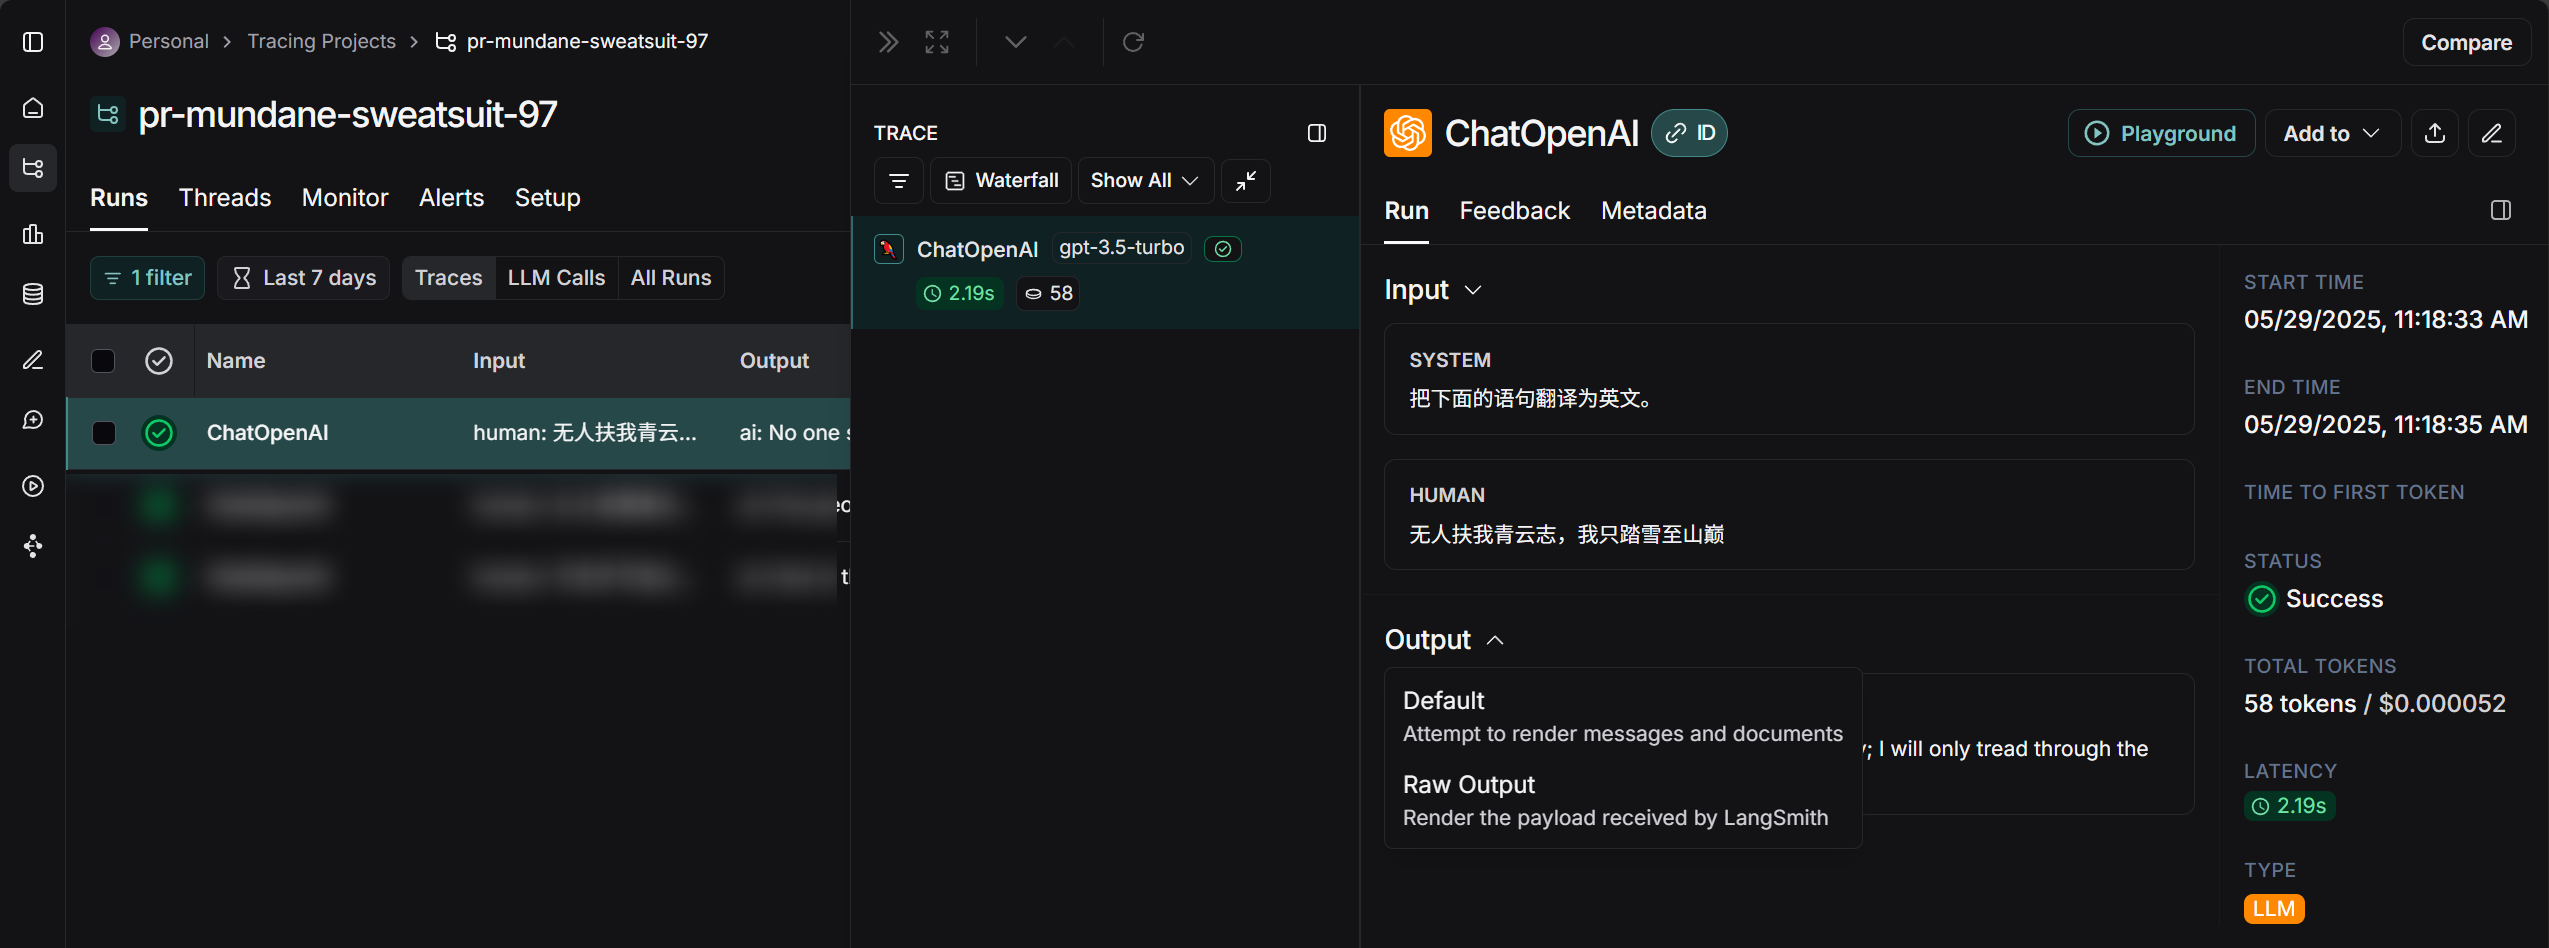Open the Setup tab
2549x948 pixels.
[x=547, y=198]
